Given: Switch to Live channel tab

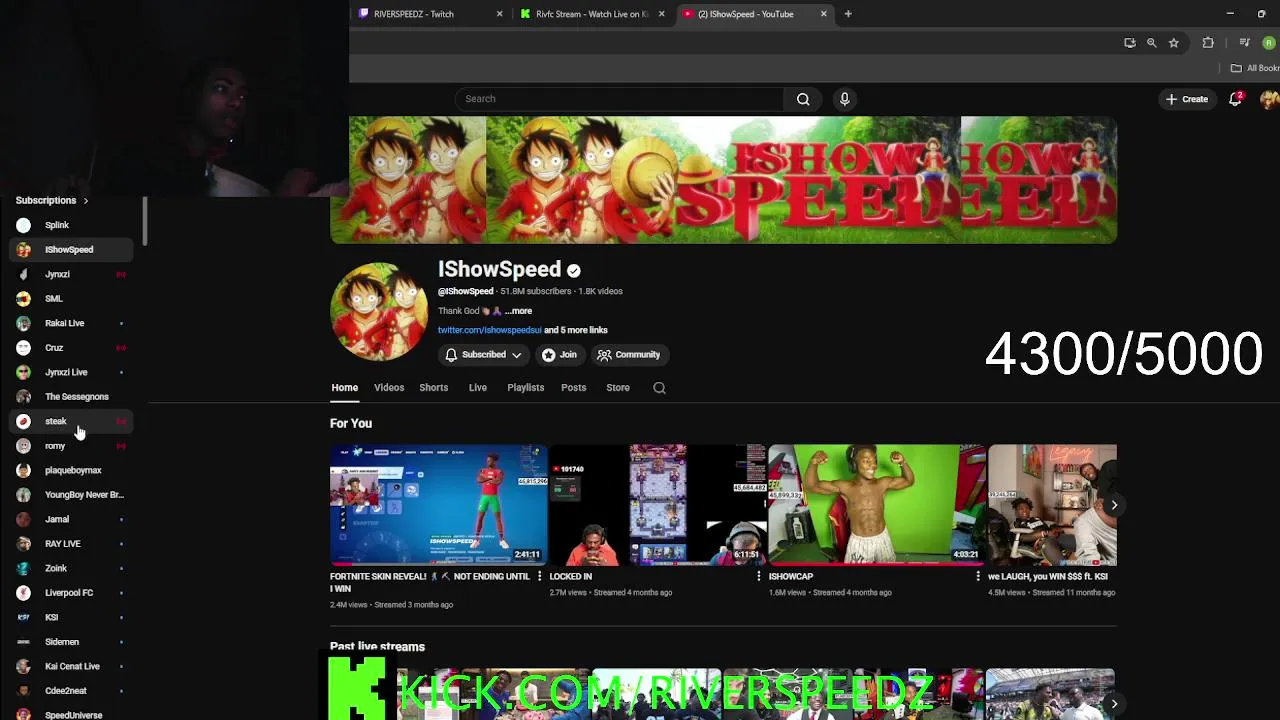Looking at the screenshot, I should point(478,388).
